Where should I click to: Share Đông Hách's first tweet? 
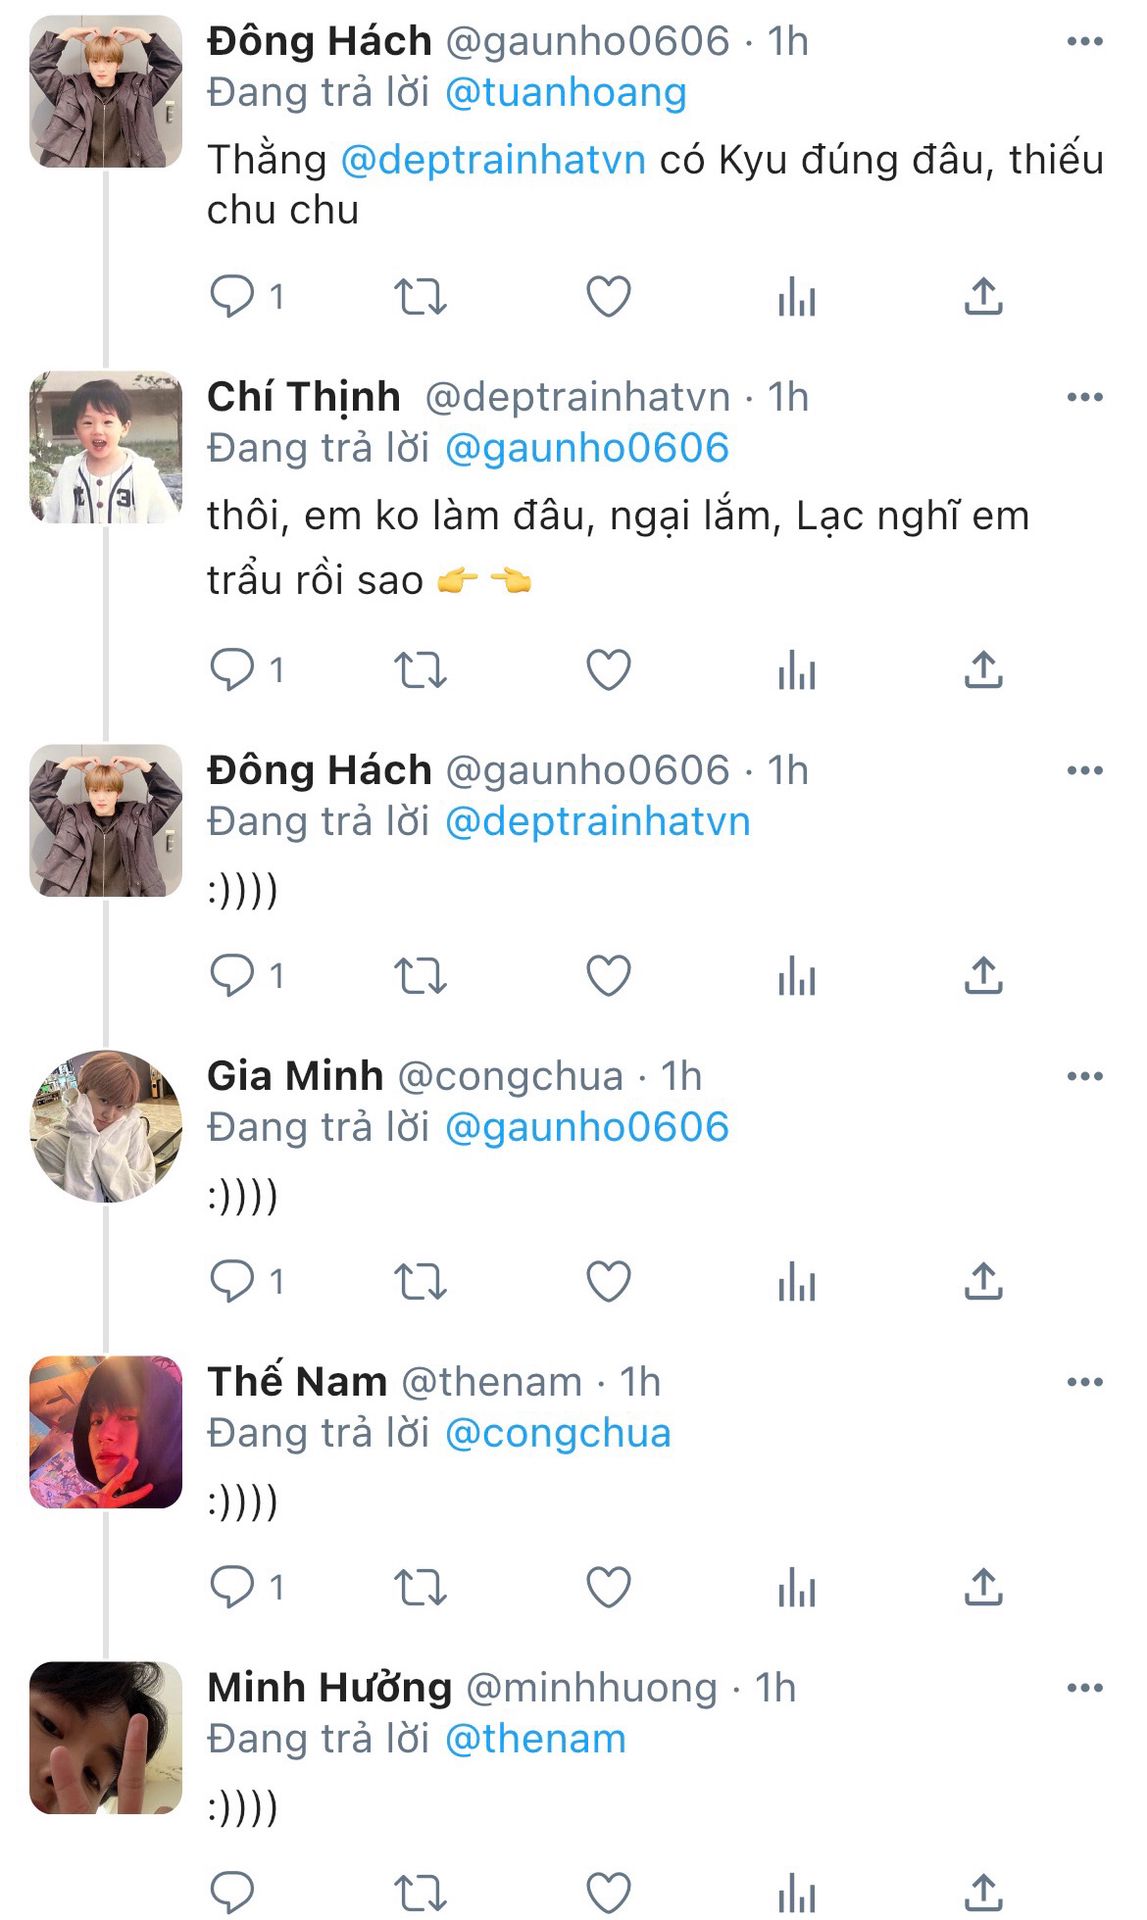[983, 297]
